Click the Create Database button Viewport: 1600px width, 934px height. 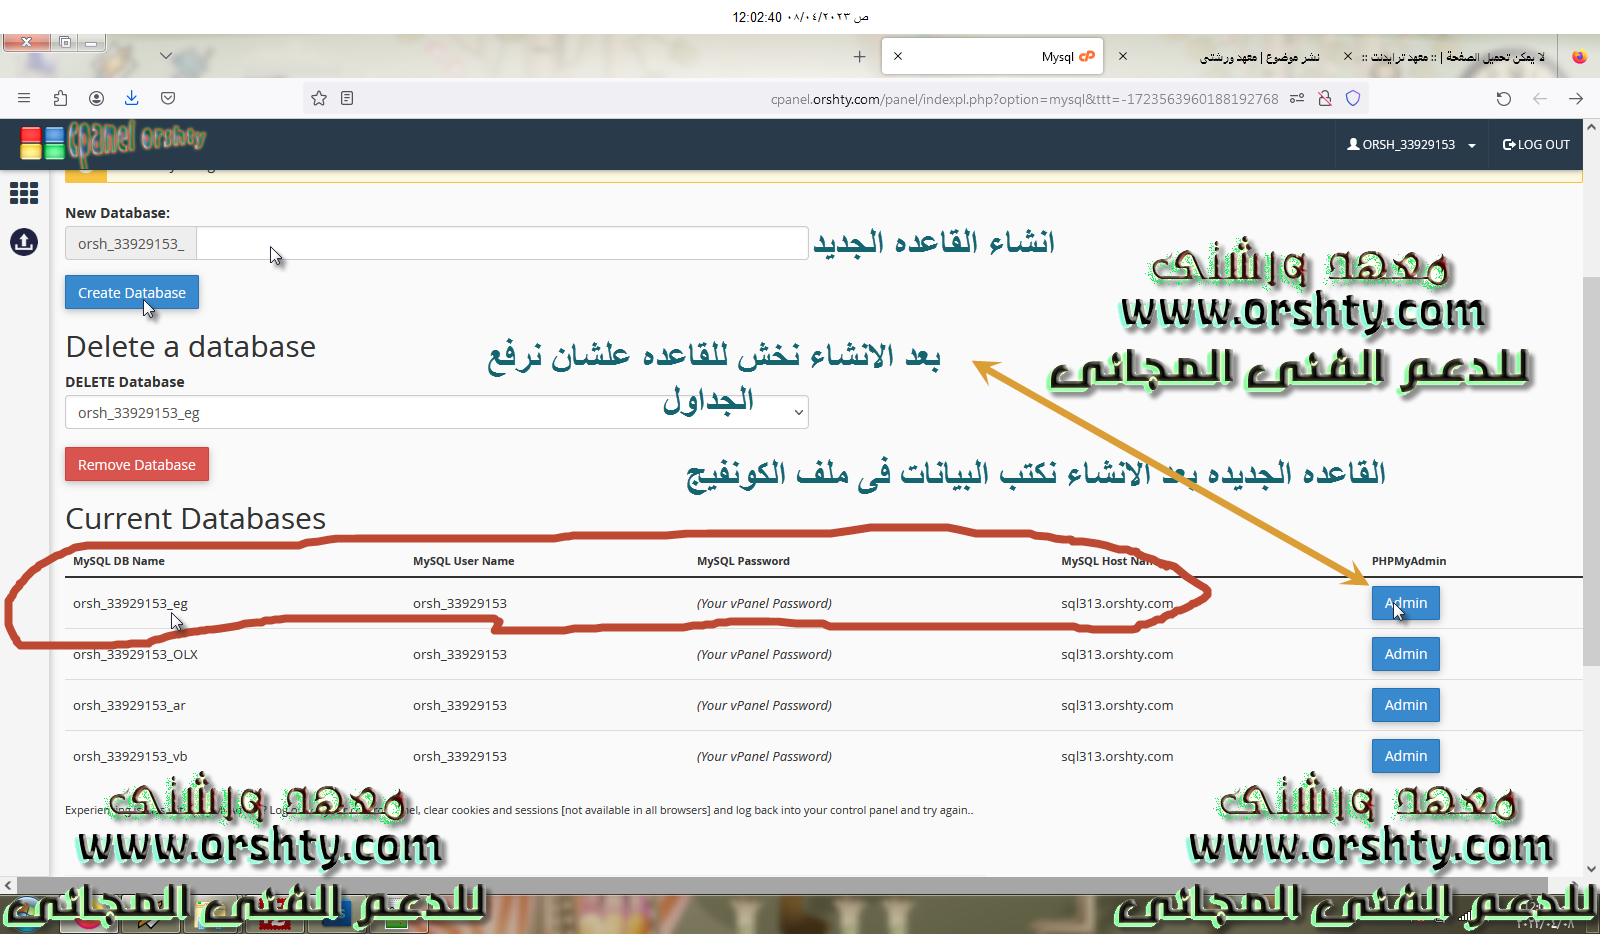(132, 293)
